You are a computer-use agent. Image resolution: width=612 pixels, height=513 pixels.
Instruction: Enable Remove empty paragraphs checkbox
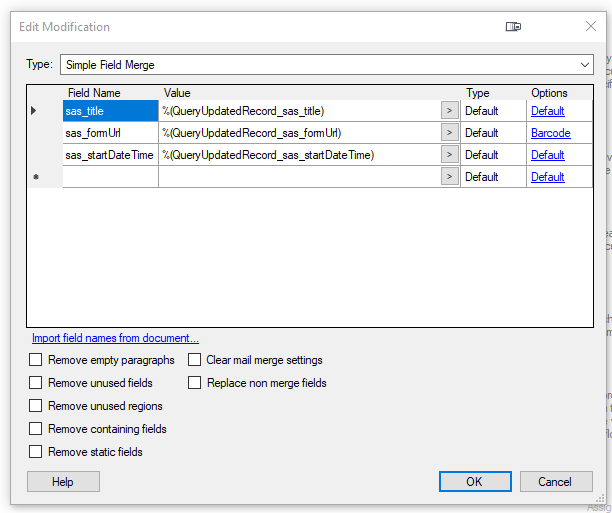point(36,360)
